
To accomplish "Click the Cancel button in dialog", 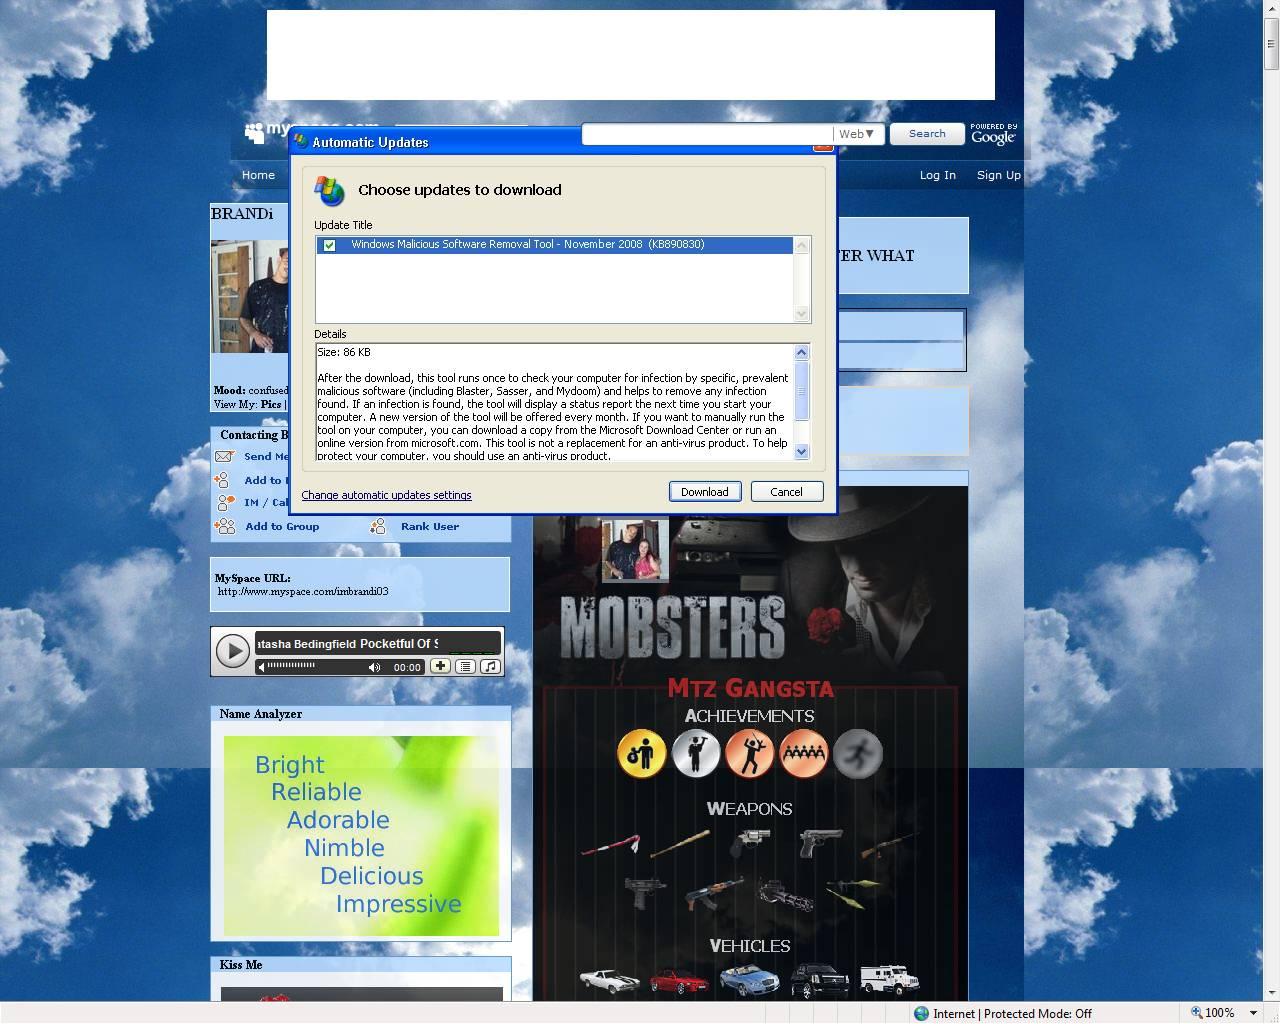I will 786,492.
